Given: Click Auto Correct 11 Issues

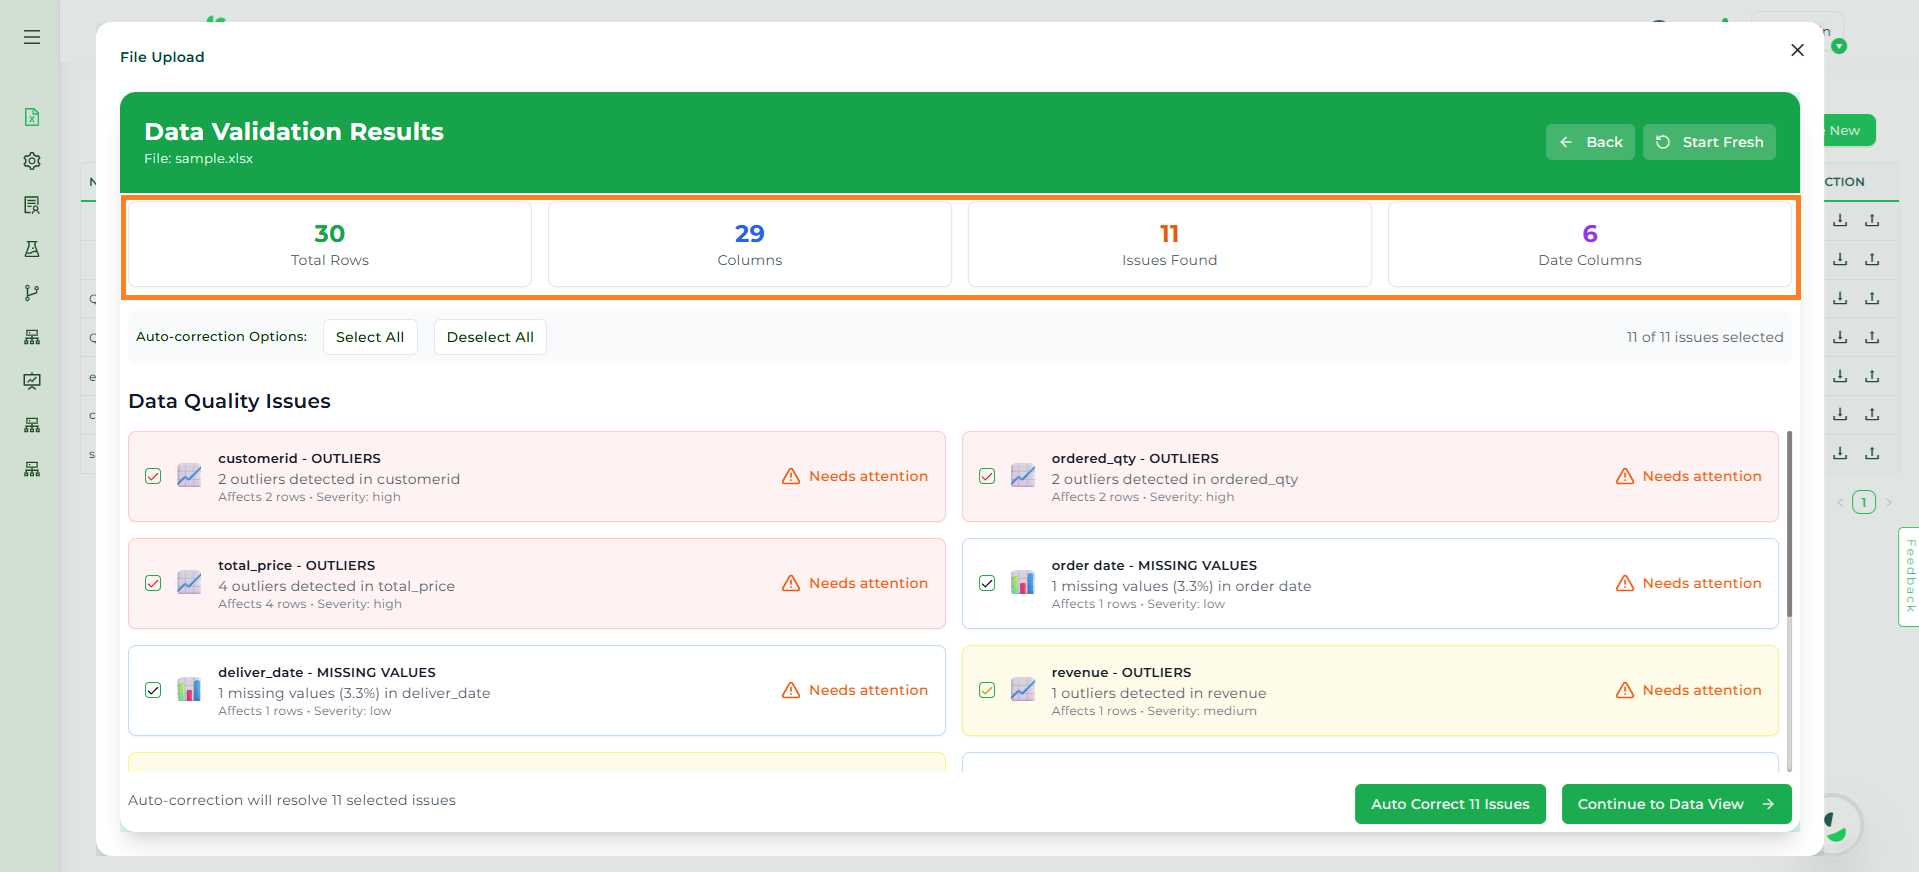Looking at the screenshot, I should 1450,804.
